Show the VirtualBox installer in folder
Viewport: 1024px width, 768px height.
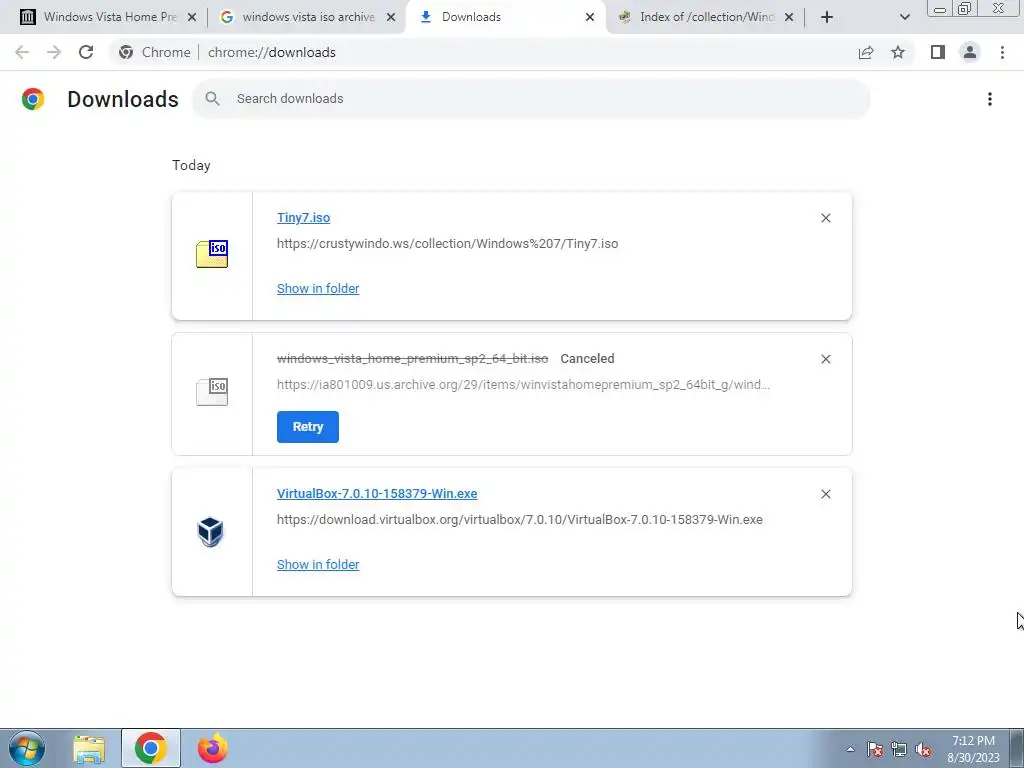pos(318,565)
